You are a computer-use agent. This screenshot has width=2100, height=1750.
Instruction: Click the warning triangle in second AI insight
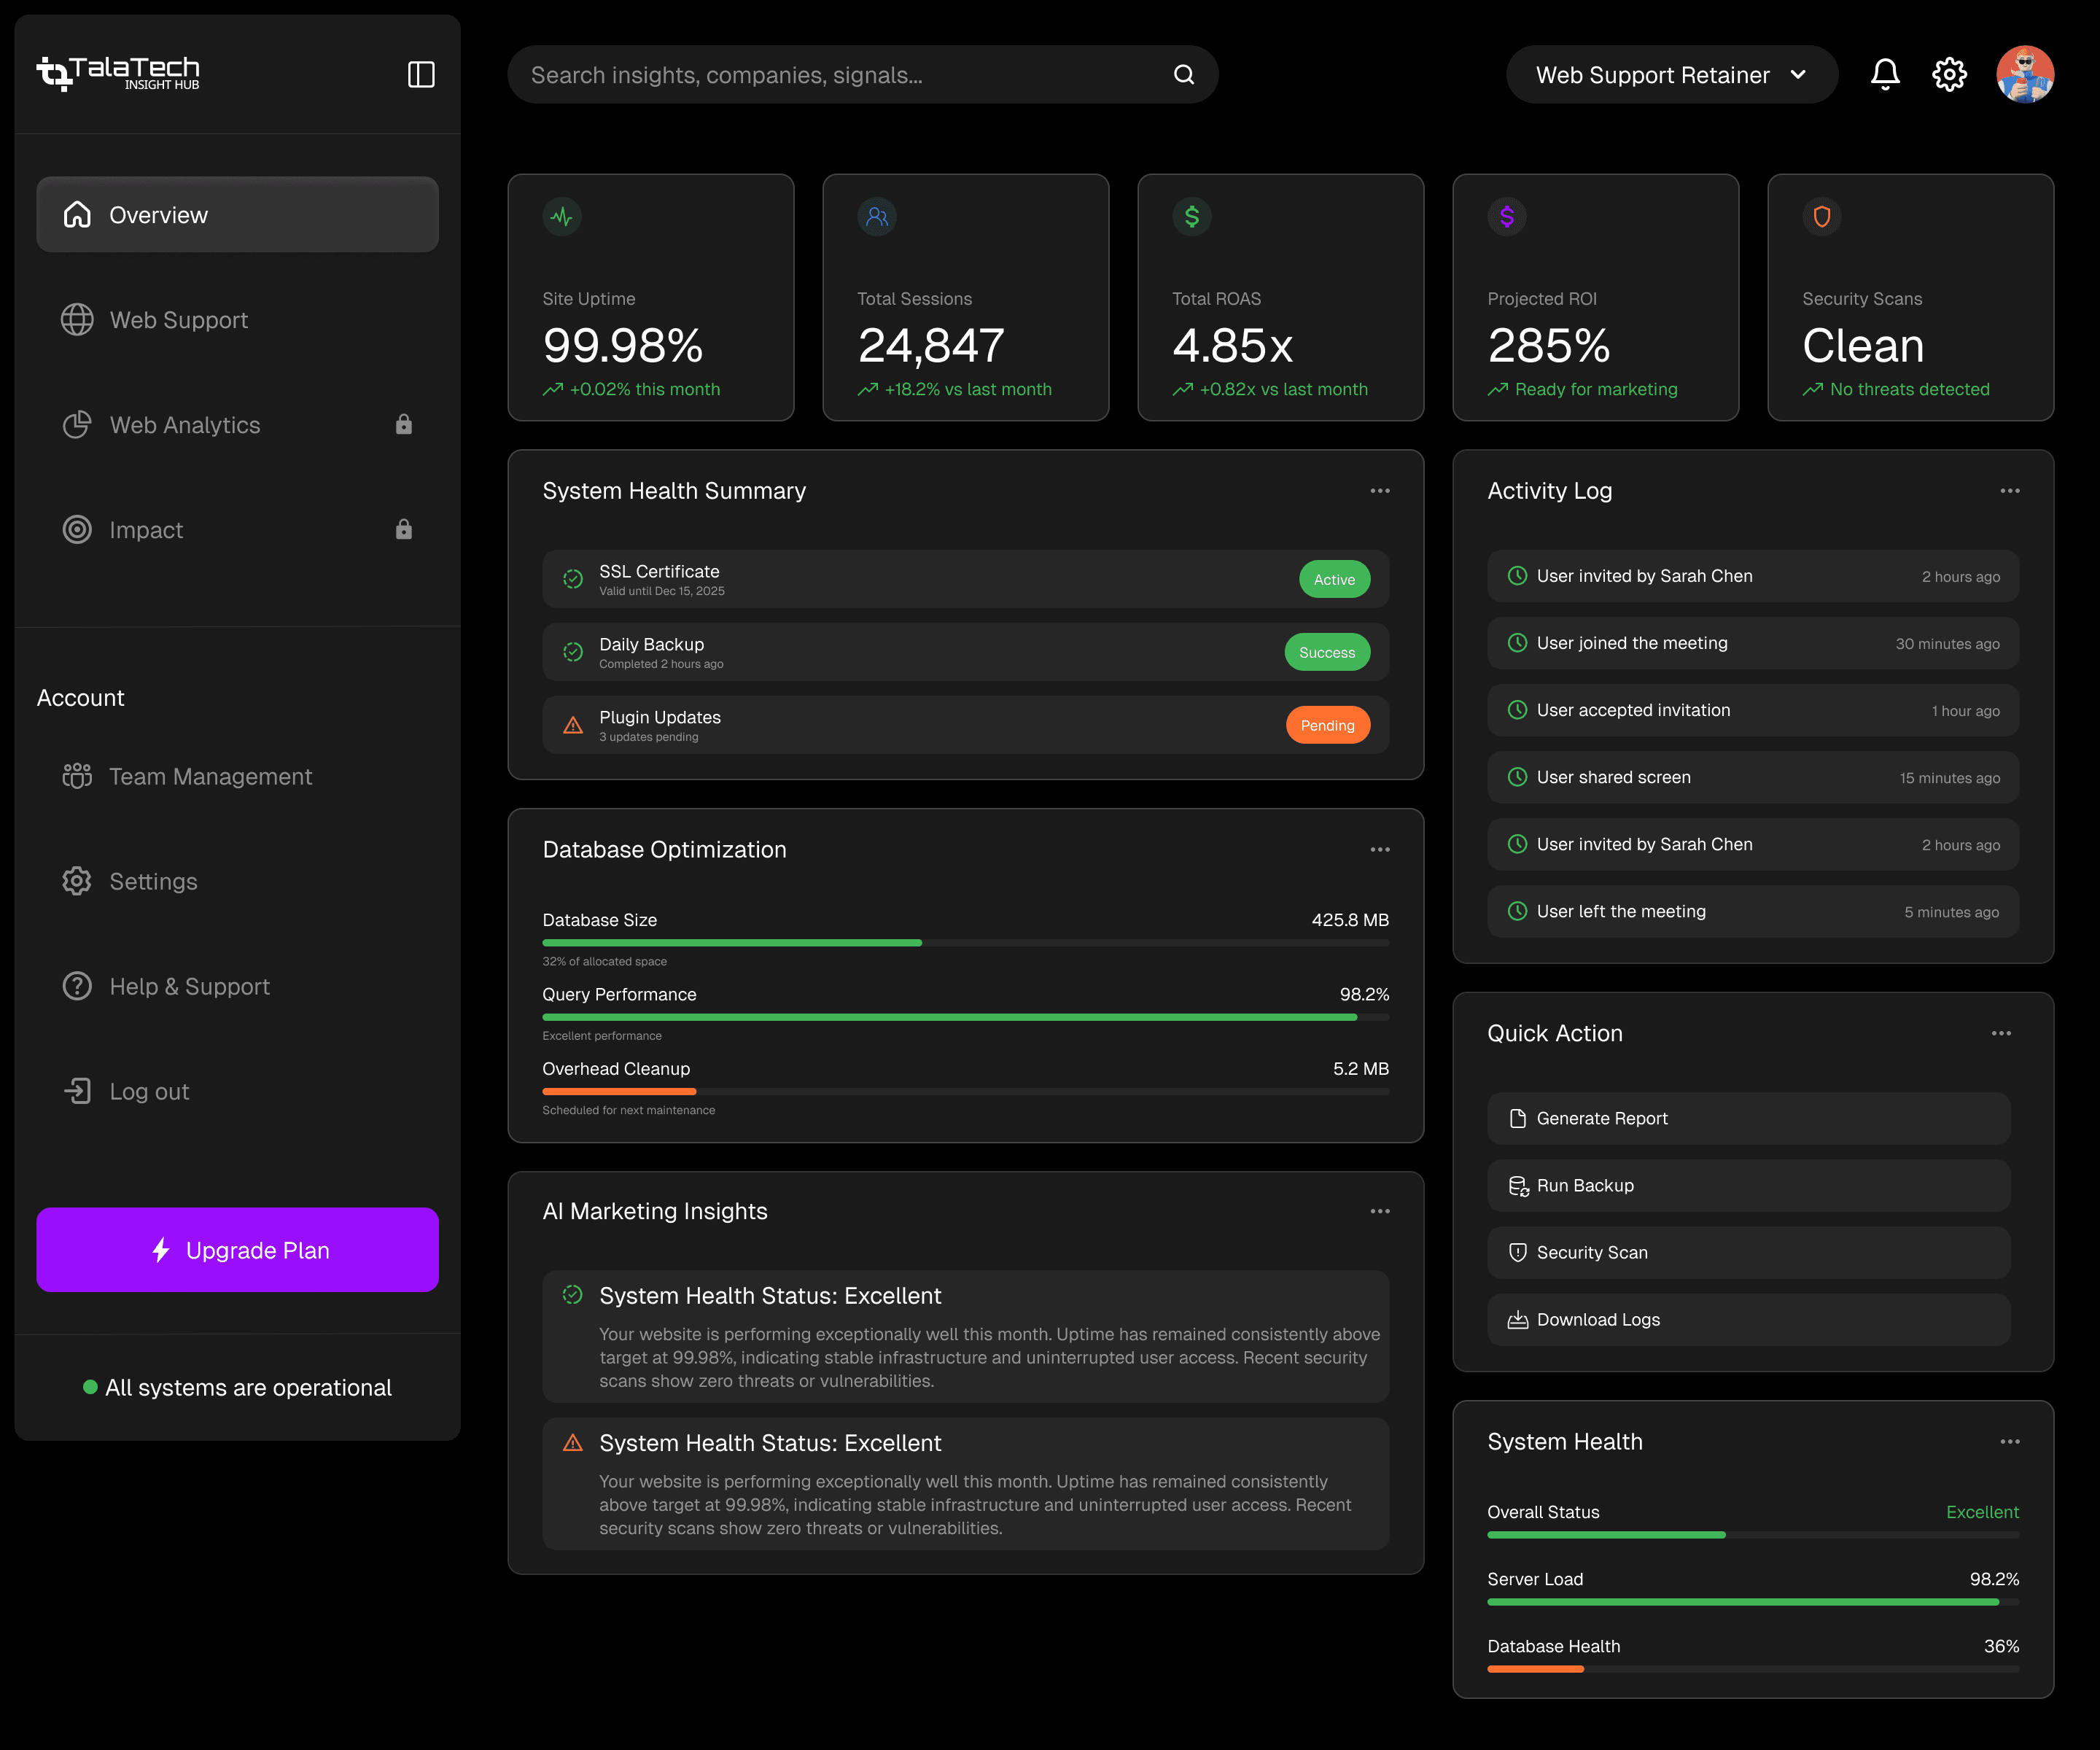(x=573, y=1442)
